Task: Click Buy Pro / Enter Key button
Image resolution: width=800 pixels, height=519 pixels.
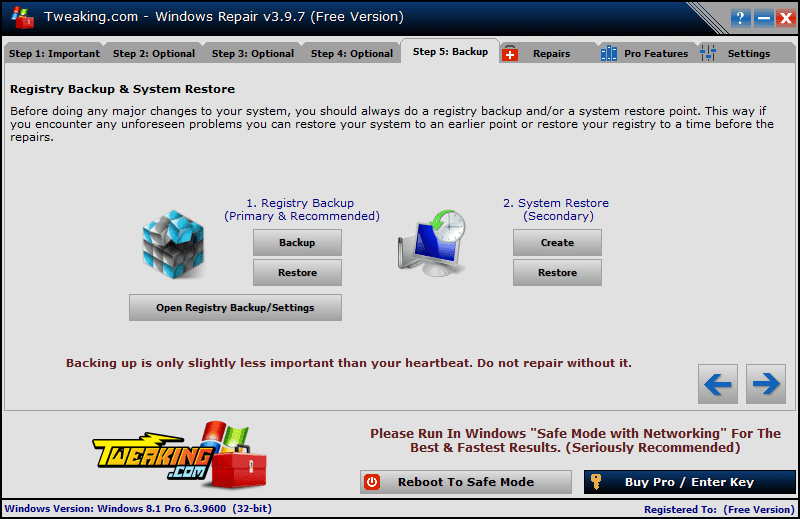Action: 689,482
